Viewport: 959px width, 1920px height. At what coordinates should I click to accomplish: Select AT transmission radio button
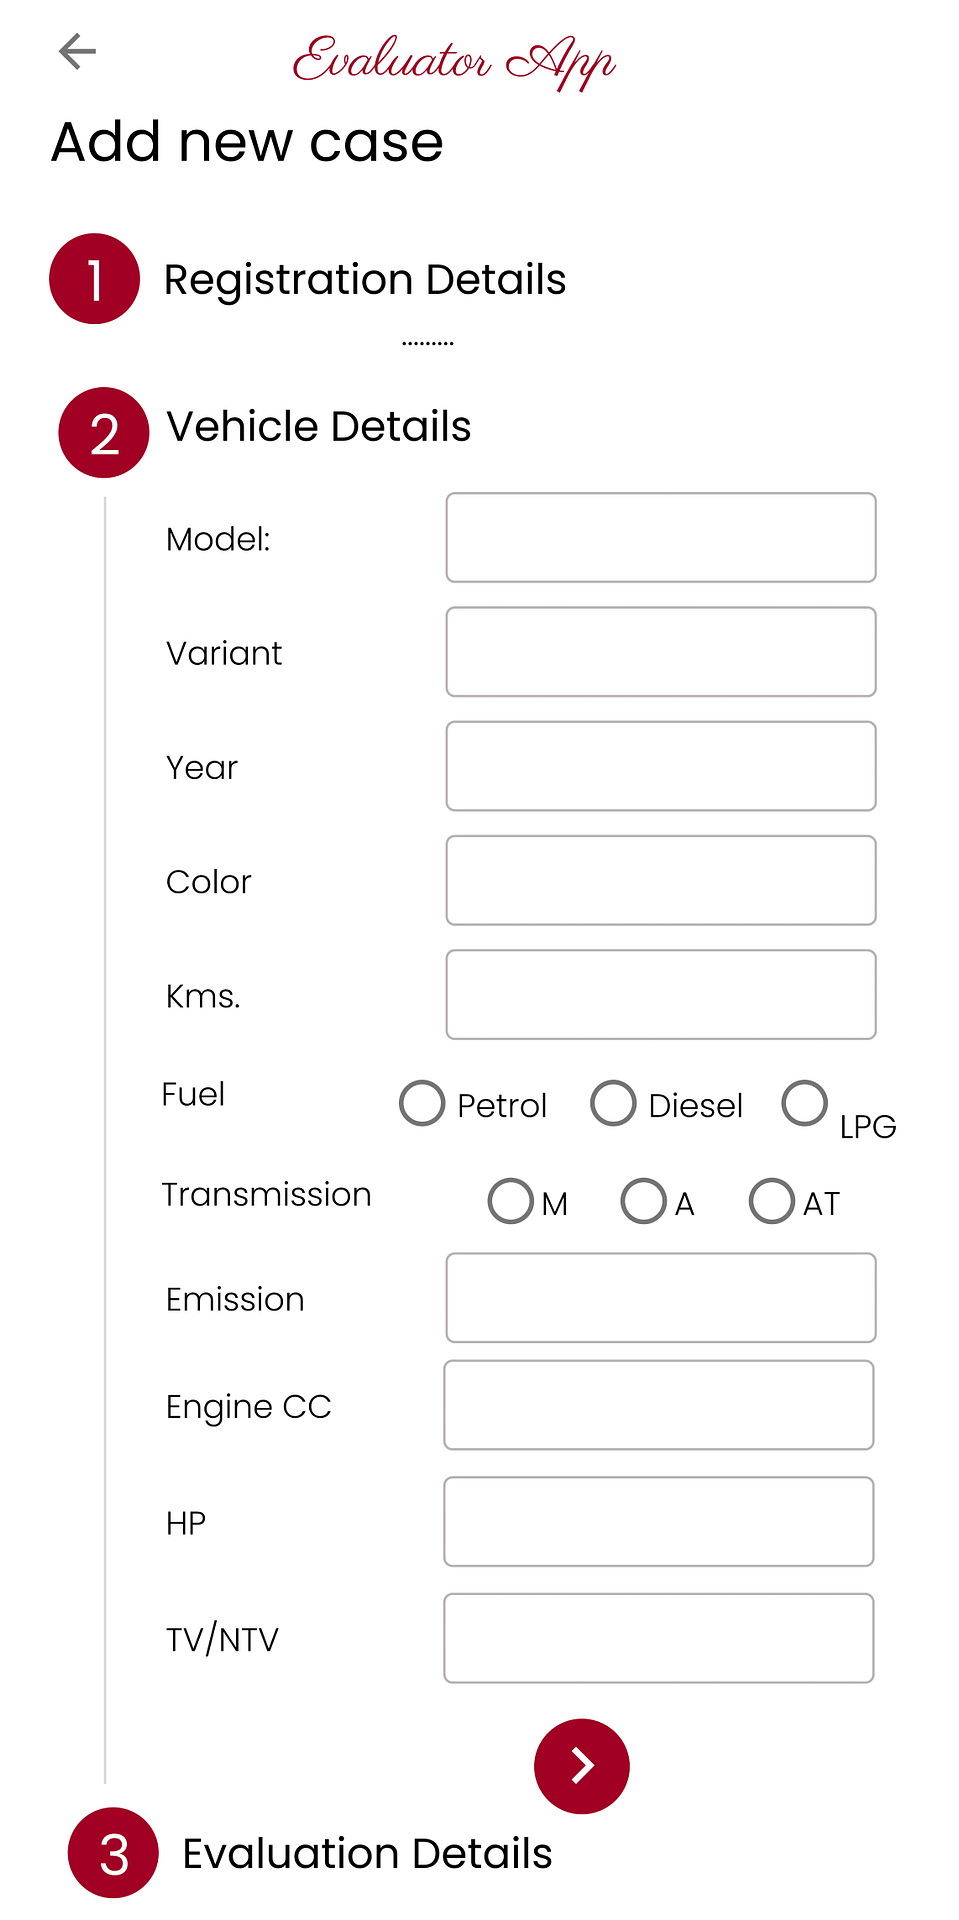click(x=772, y=1201)
